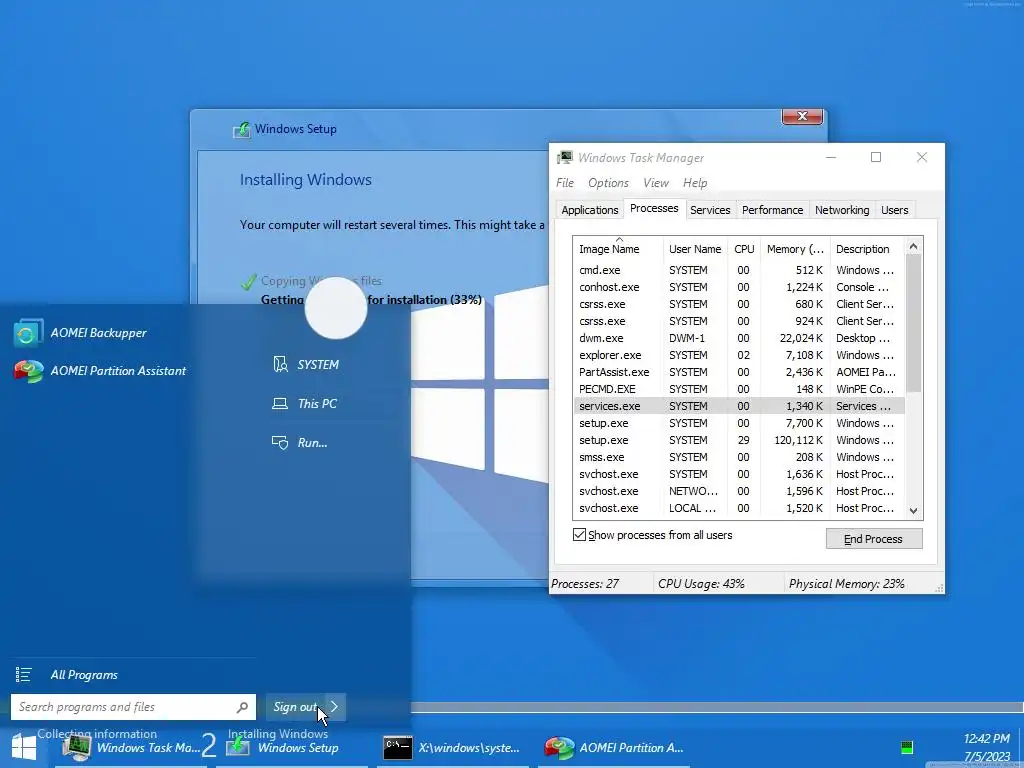
Task: Select the explorer.exe process row
Action: (x=739, y=355)
